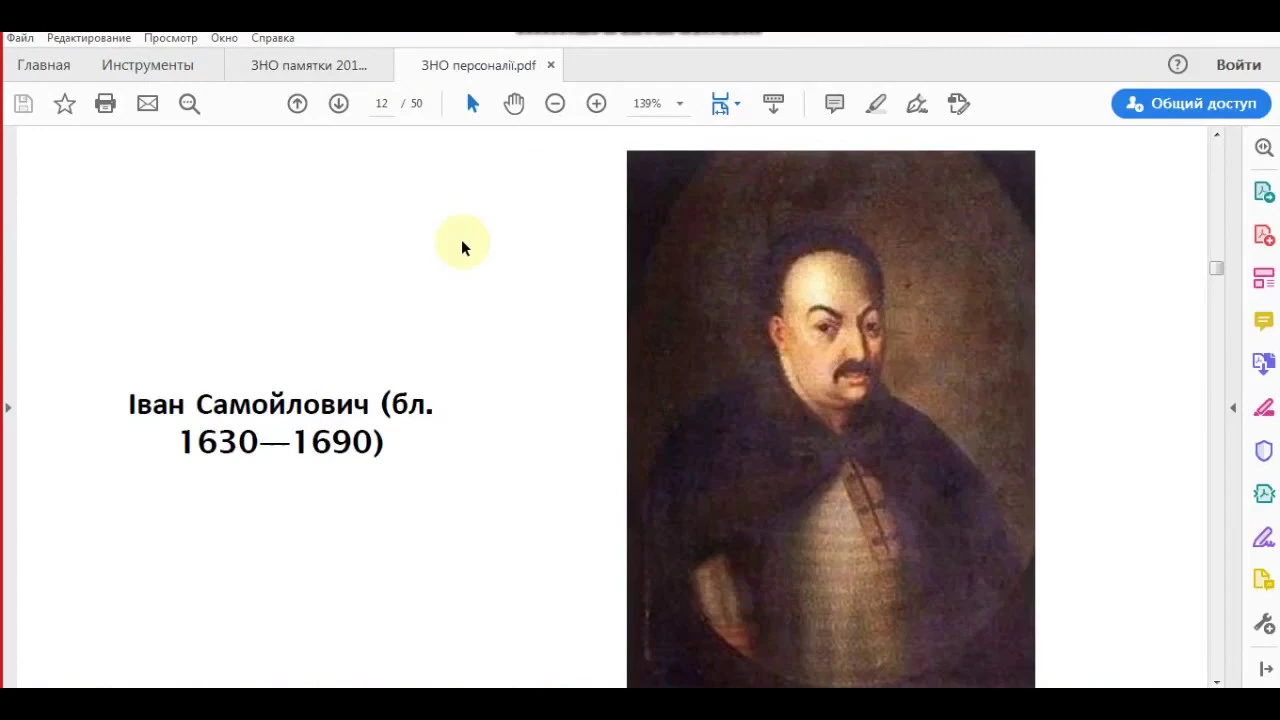This screenshot has width=1280, height=720.
Task: Go to next page arrow
Action: tap(338, 103)
